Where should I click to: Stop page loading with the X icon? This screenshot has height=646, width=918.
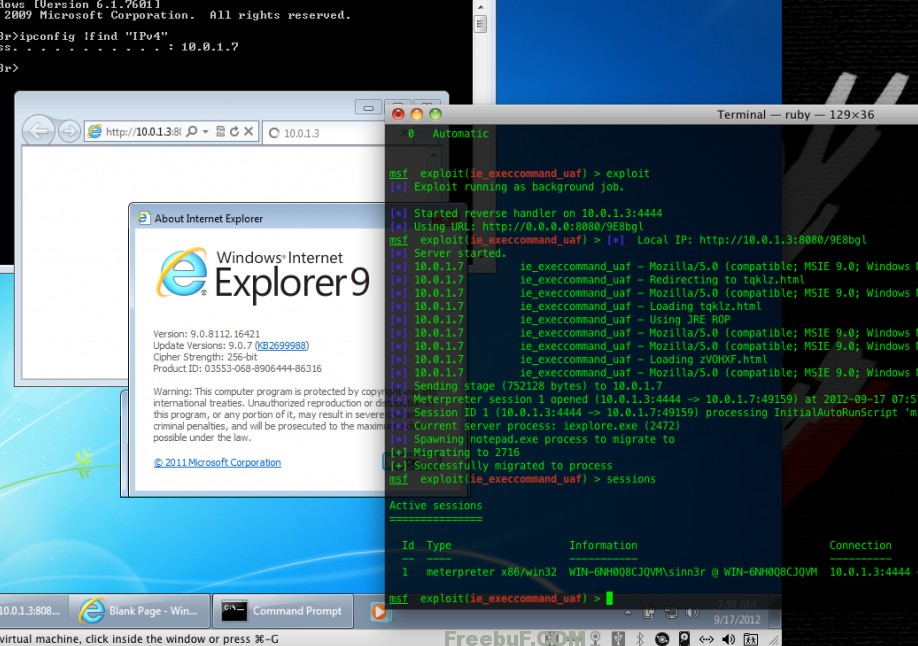coord(248,132)
